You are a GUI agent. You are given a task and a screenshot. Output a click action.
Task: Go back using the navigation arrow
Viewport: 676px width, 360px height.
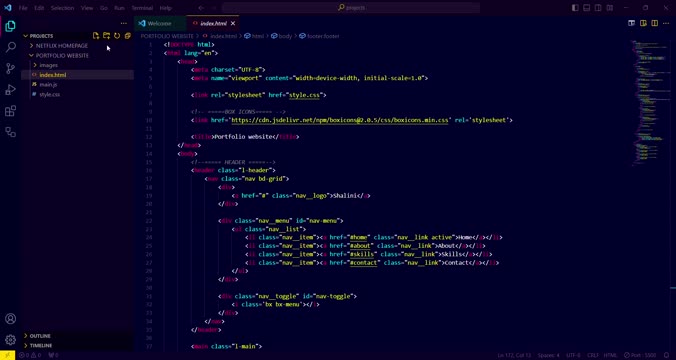pos(201,8)
